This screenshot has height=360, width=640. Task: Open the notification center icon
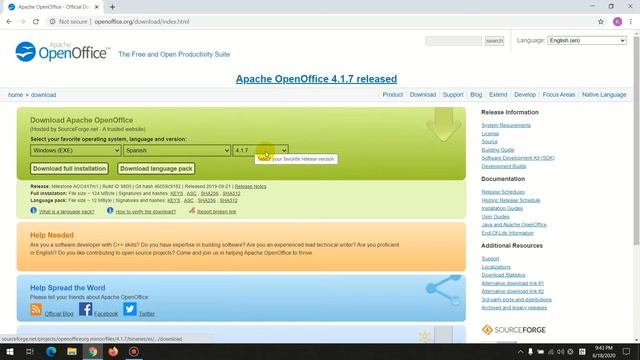(x=626, y=351)
